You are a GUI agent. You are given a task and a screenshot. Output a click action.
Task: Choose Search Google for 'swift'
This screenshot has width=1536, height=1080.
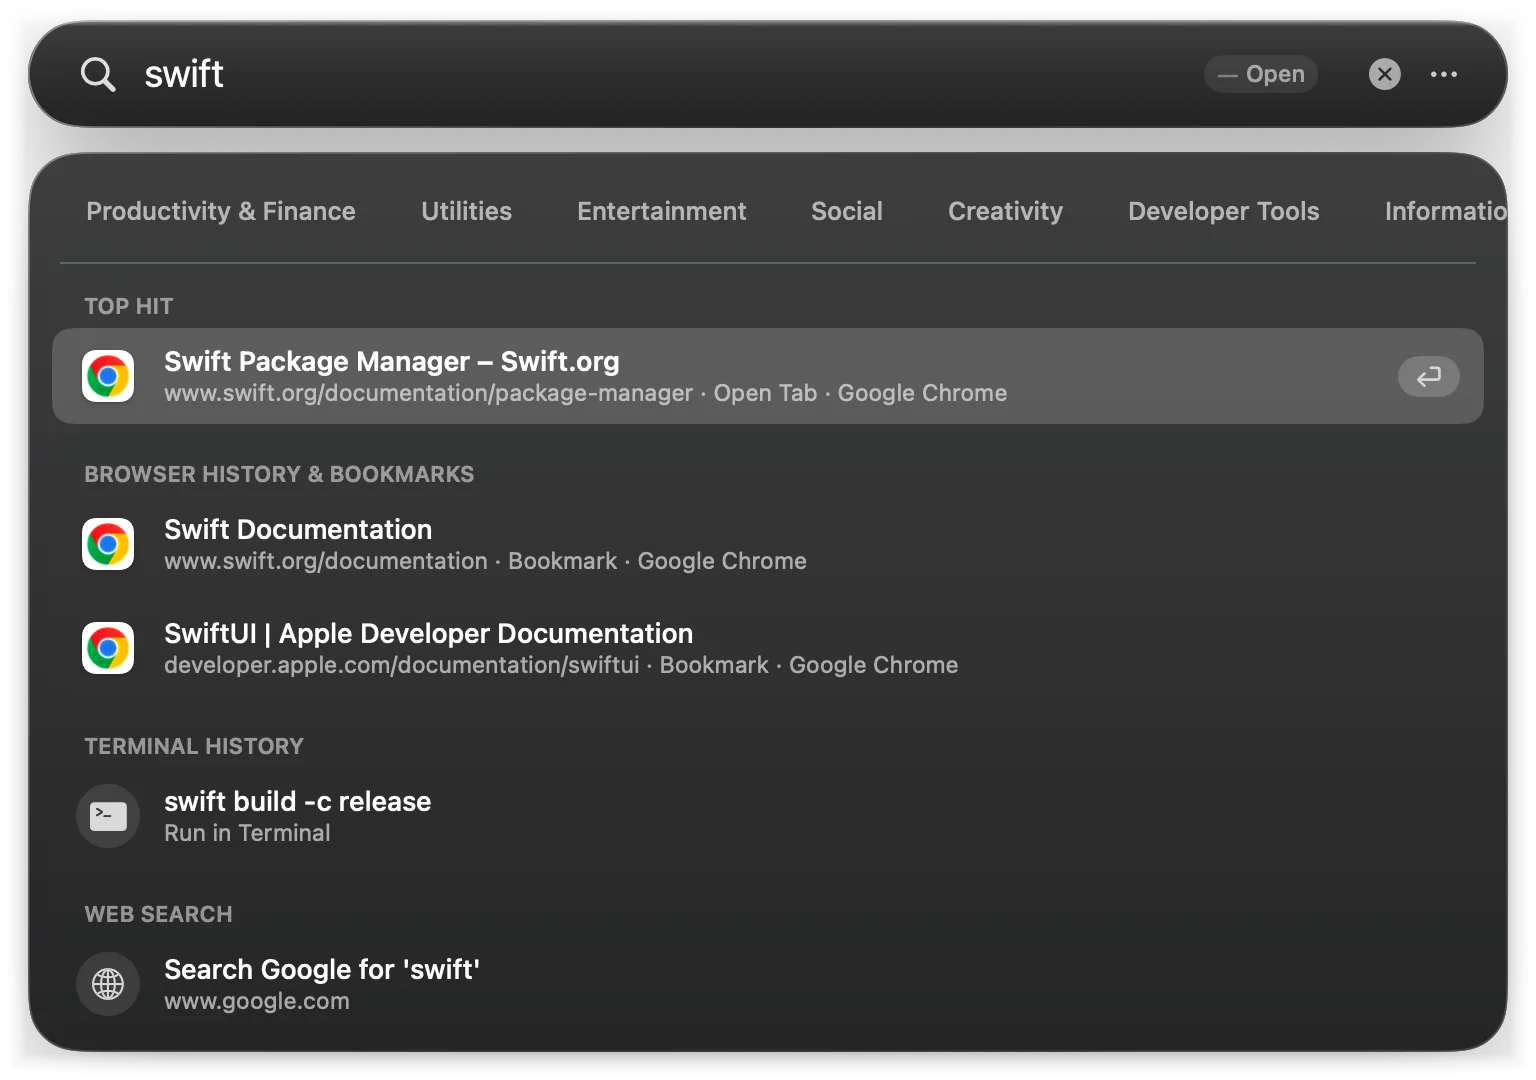(x=767, y=984)
